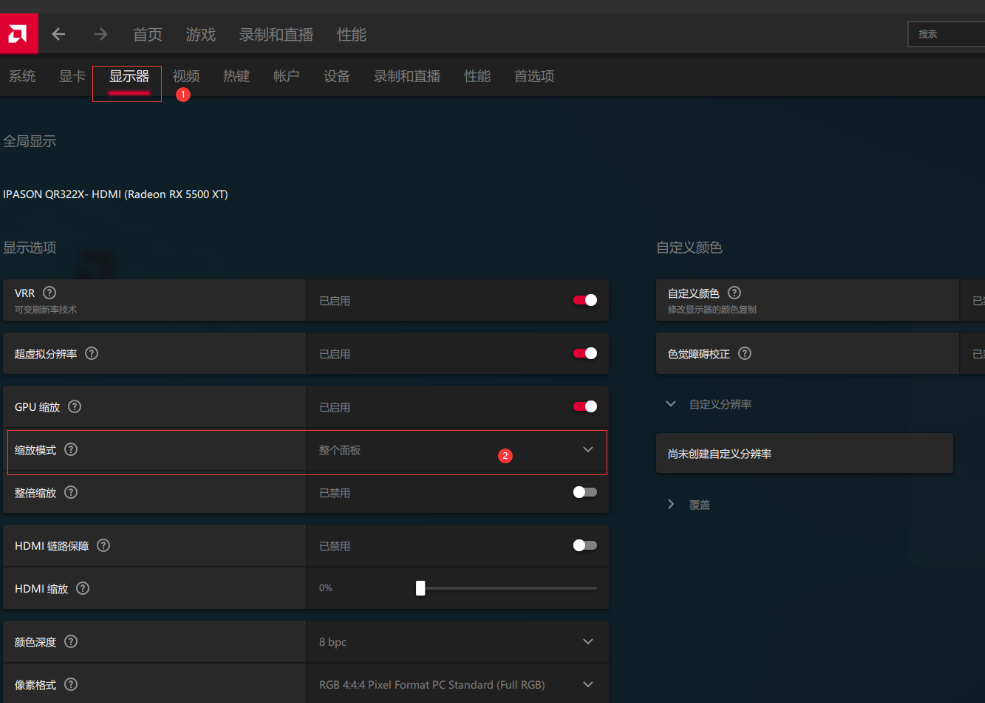Enable the 整倍缩放 toggle
This screenshot has height=703, width=985.
point(585,492)
